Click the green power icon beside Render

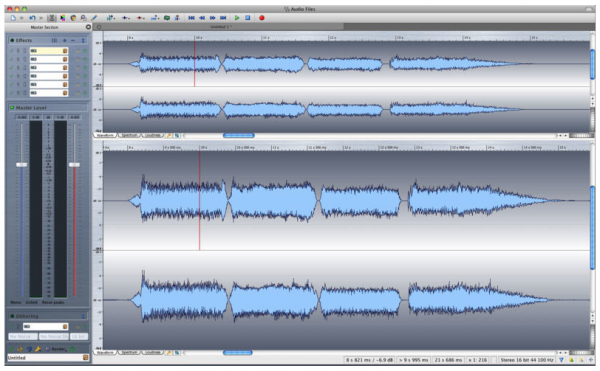click(x=72, y=349)
